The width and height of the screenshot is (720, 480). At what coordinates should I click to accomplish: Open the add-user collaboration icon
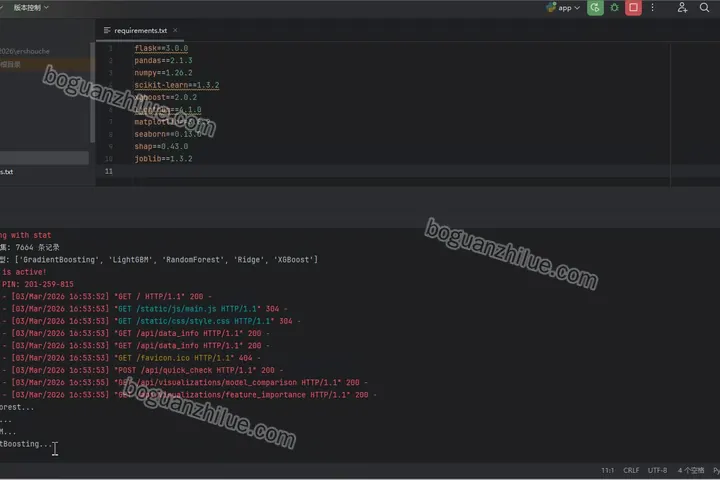point(682,8)
